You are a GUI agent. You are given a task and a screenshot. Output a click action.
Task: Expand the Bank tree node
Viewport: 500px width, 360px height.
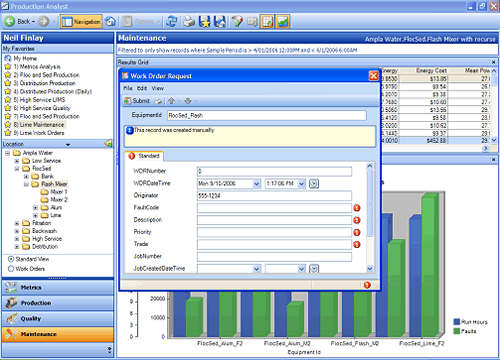(x=26, y=176)
